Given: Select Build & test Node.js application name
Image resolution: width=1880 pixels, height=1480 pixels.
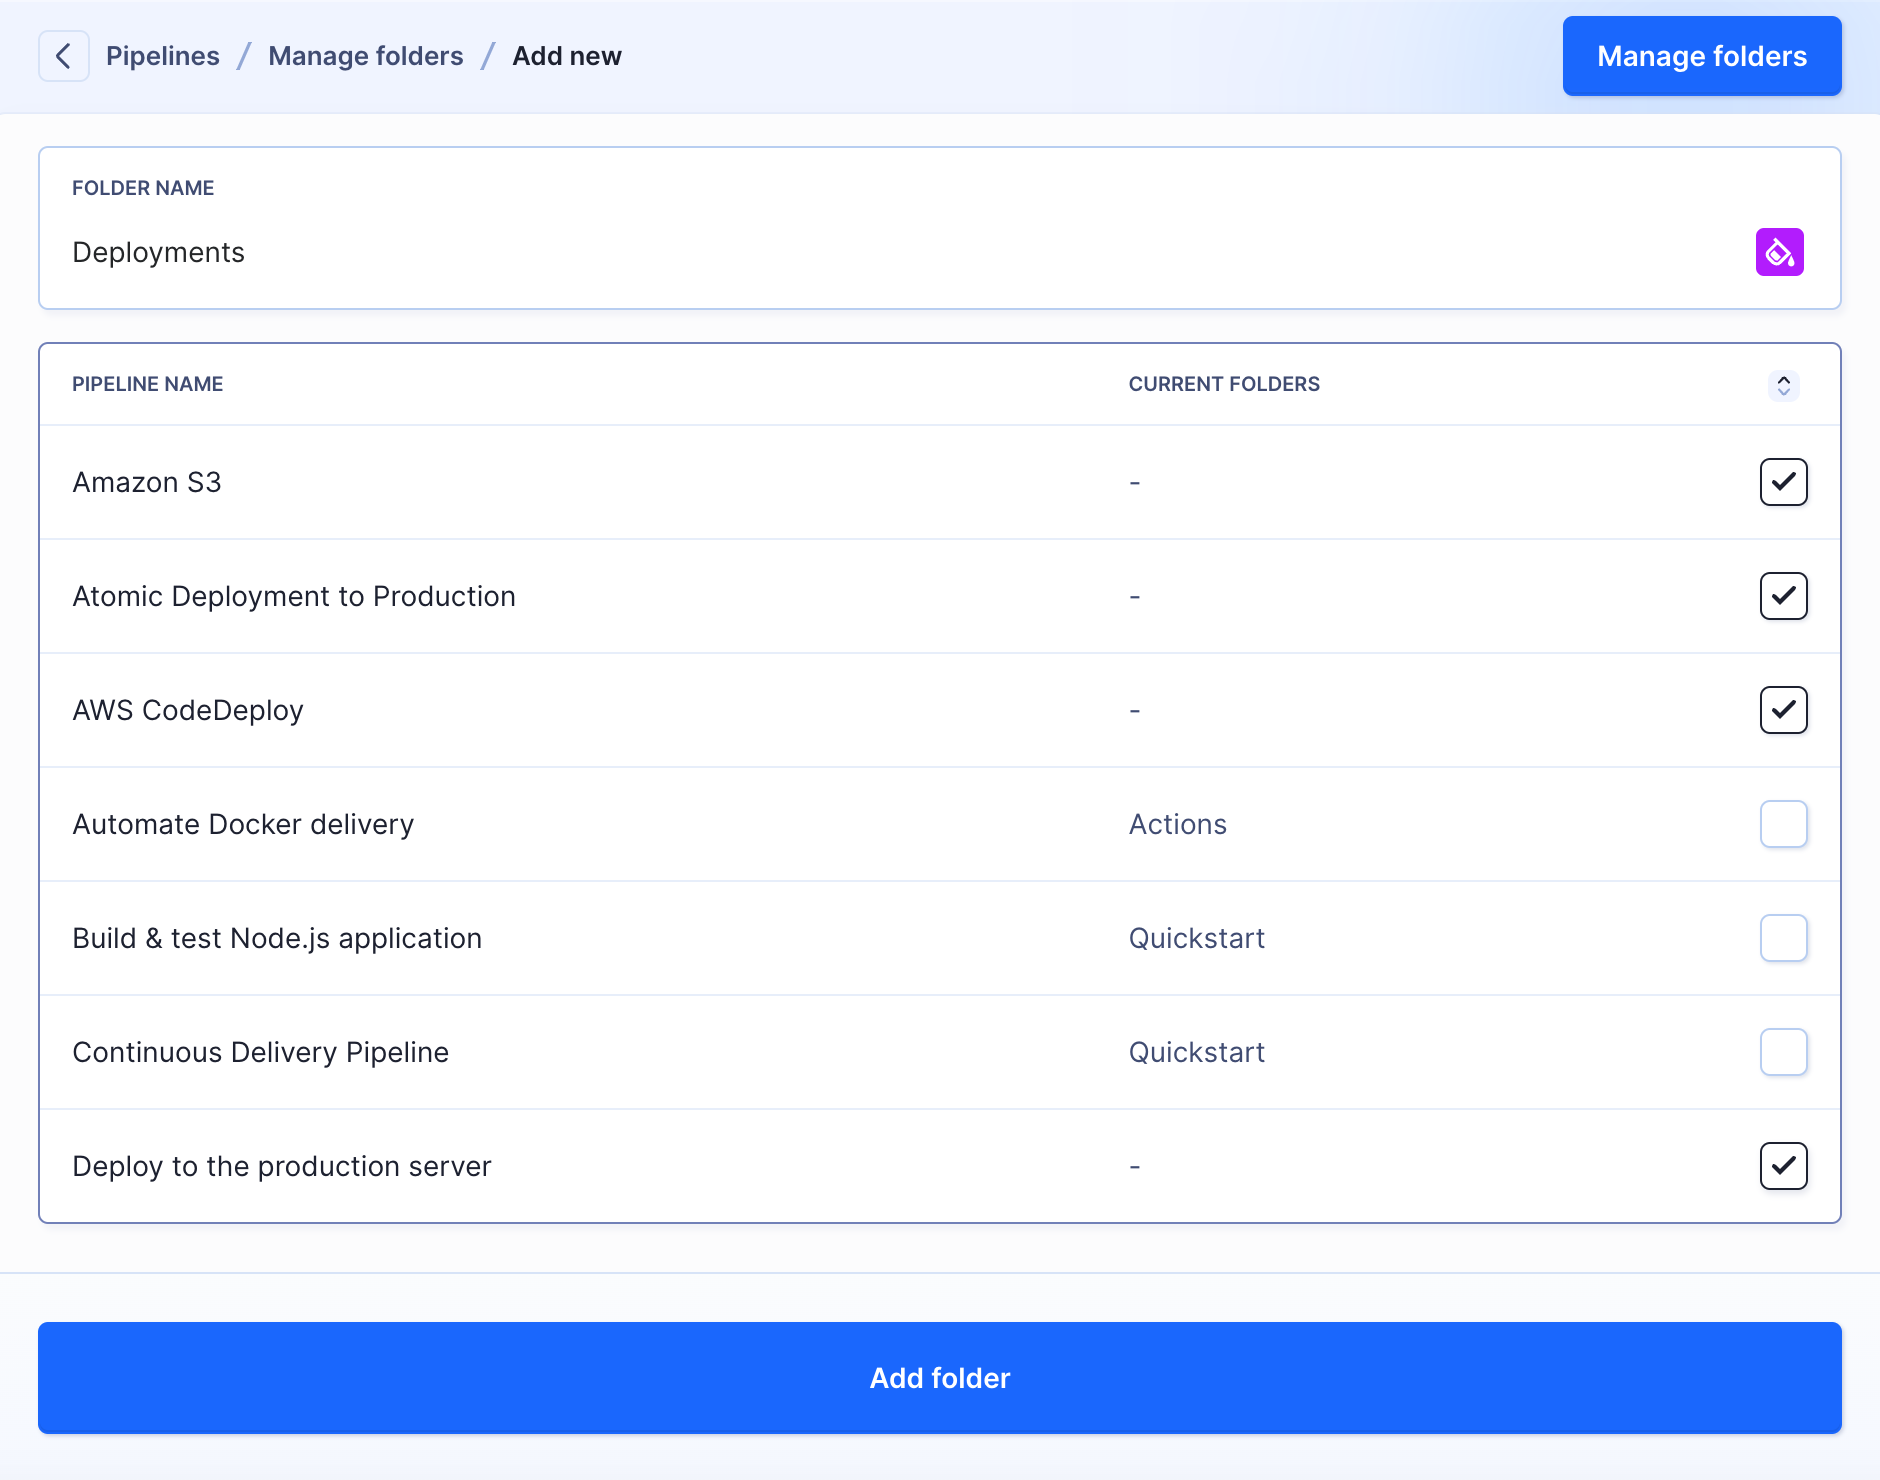Looking at the screenshot, I should point(277,938).
